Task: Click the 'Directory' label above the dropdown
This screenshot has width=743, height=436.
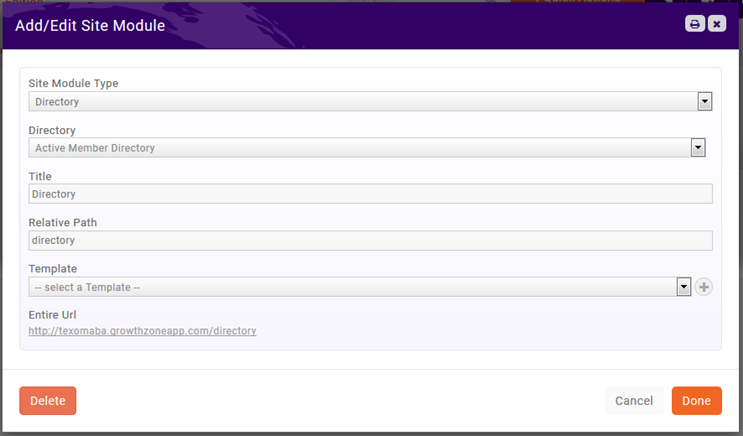Action: (x=52, y=130)
